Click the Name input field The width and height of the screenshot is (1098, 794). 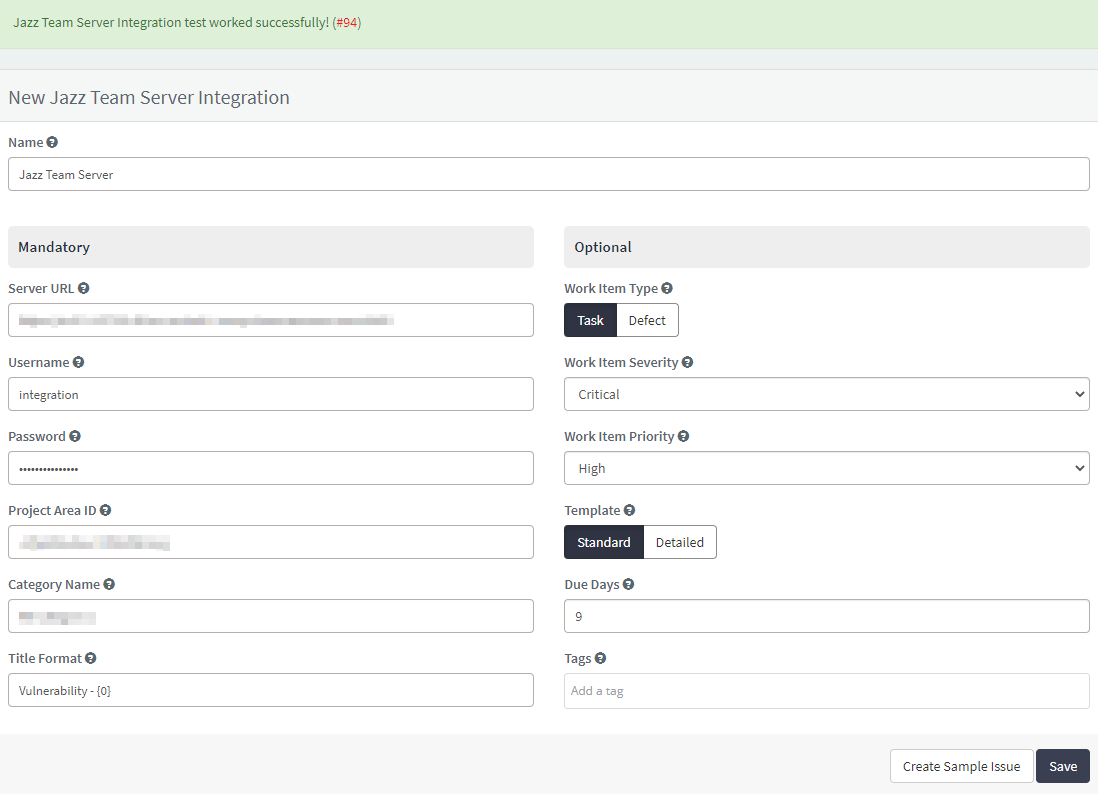(x=548, y=174)
